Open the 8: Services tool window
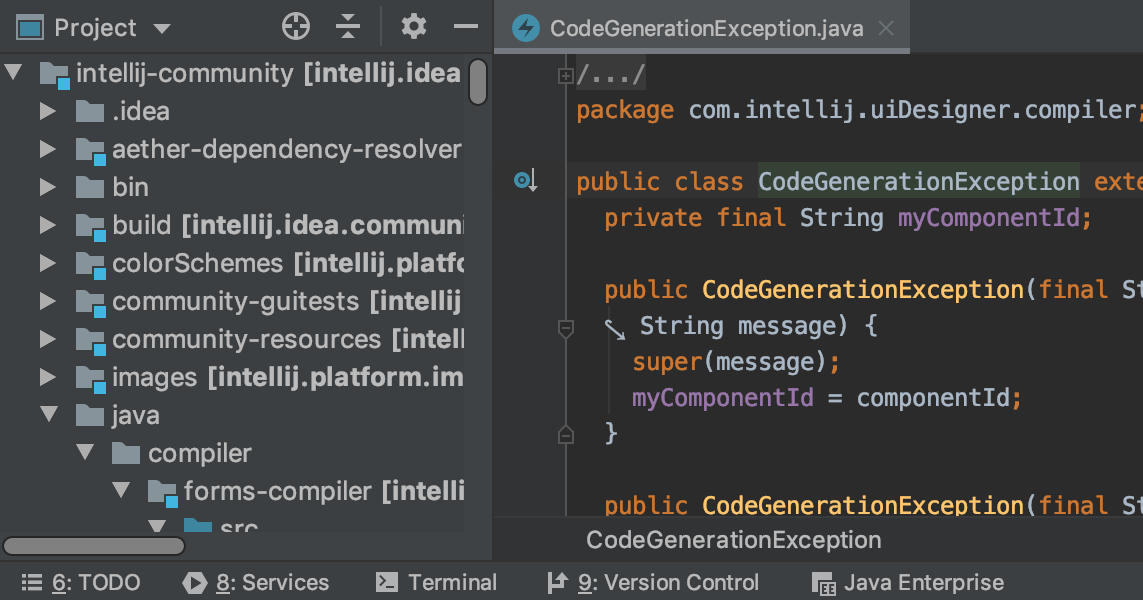This screenshot has width=1143, height=600. point(255,583)
